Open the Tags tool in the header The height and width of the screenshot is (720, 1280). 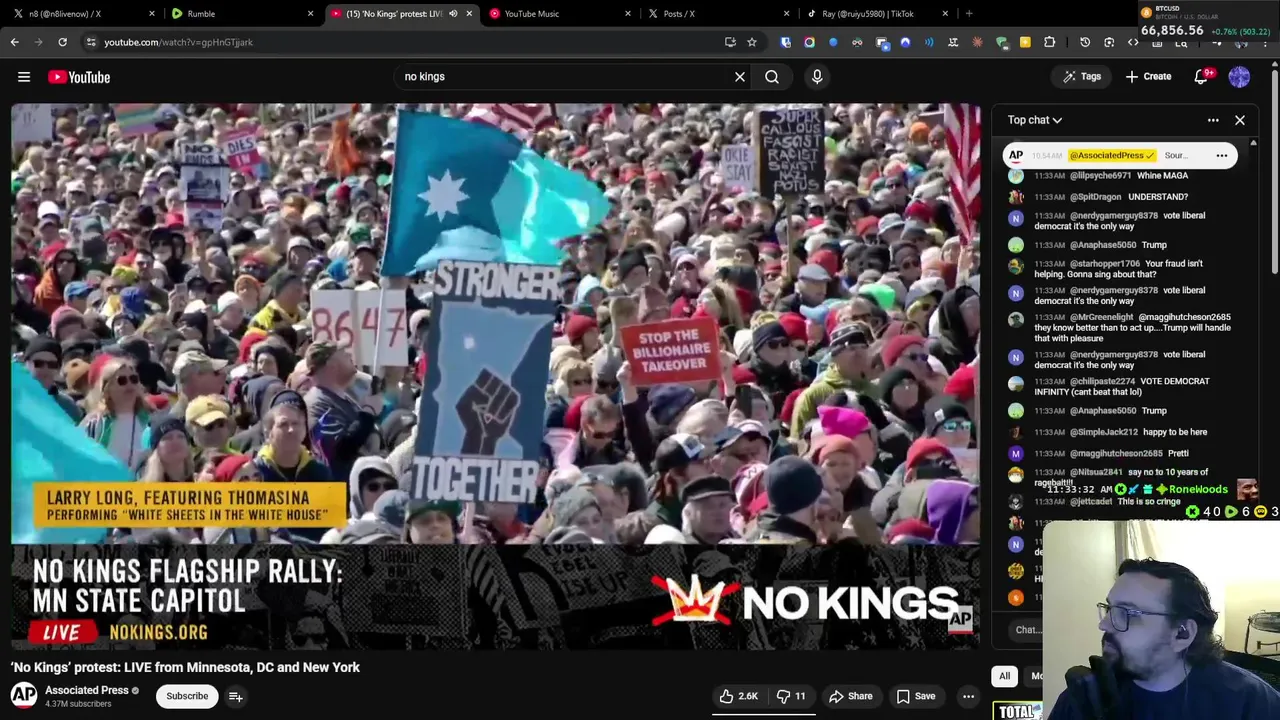pos(1082,77)
